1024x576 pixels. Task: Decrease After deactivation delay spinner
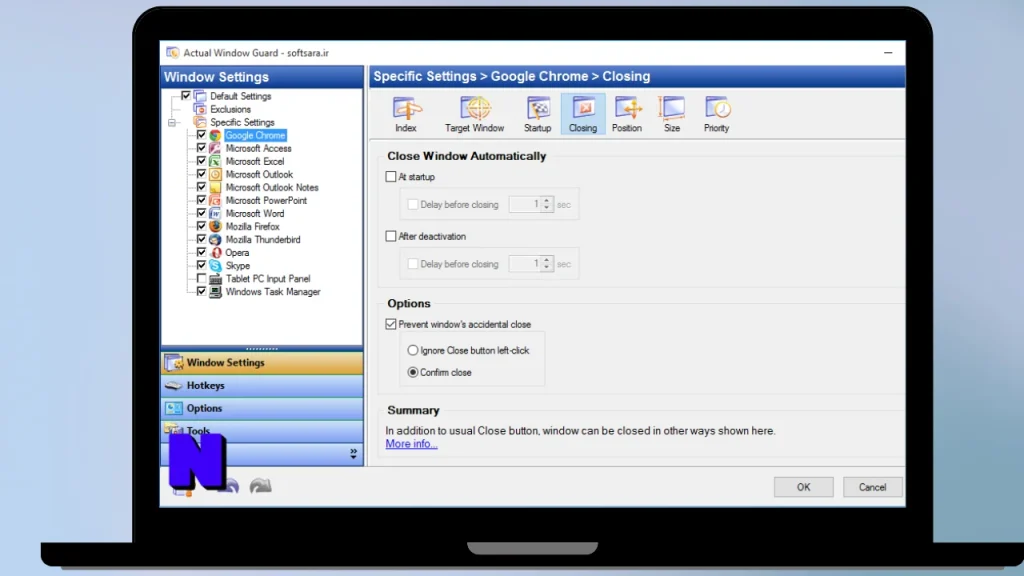(x=547, y=267)
